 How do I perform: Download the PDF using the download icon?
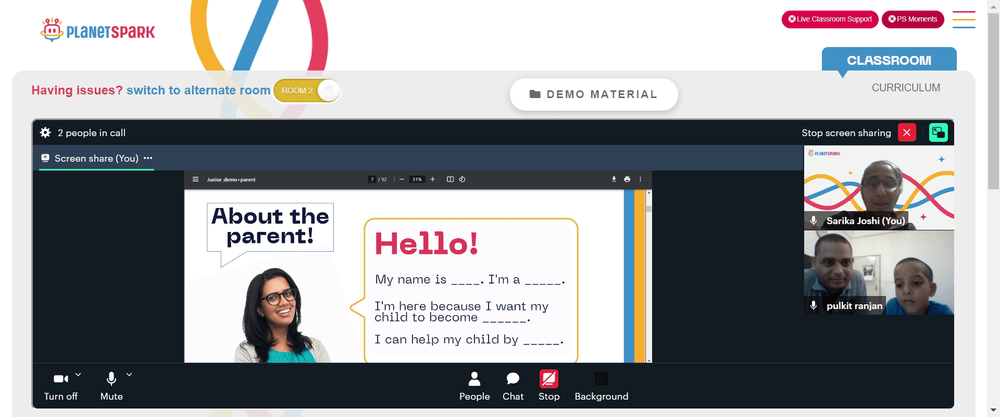tap(614, 179)
